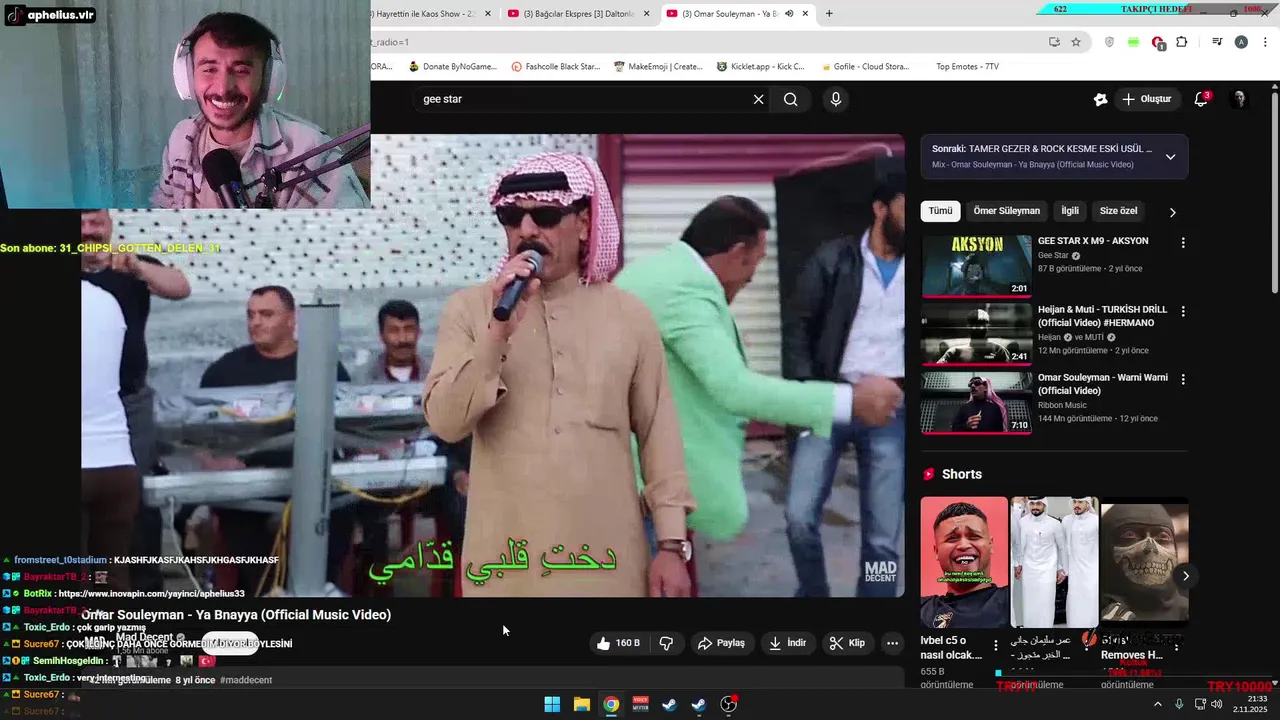
Task: Click the green extension icon in toolbar
Action: pyautogui.click(x=1133, y=42)
